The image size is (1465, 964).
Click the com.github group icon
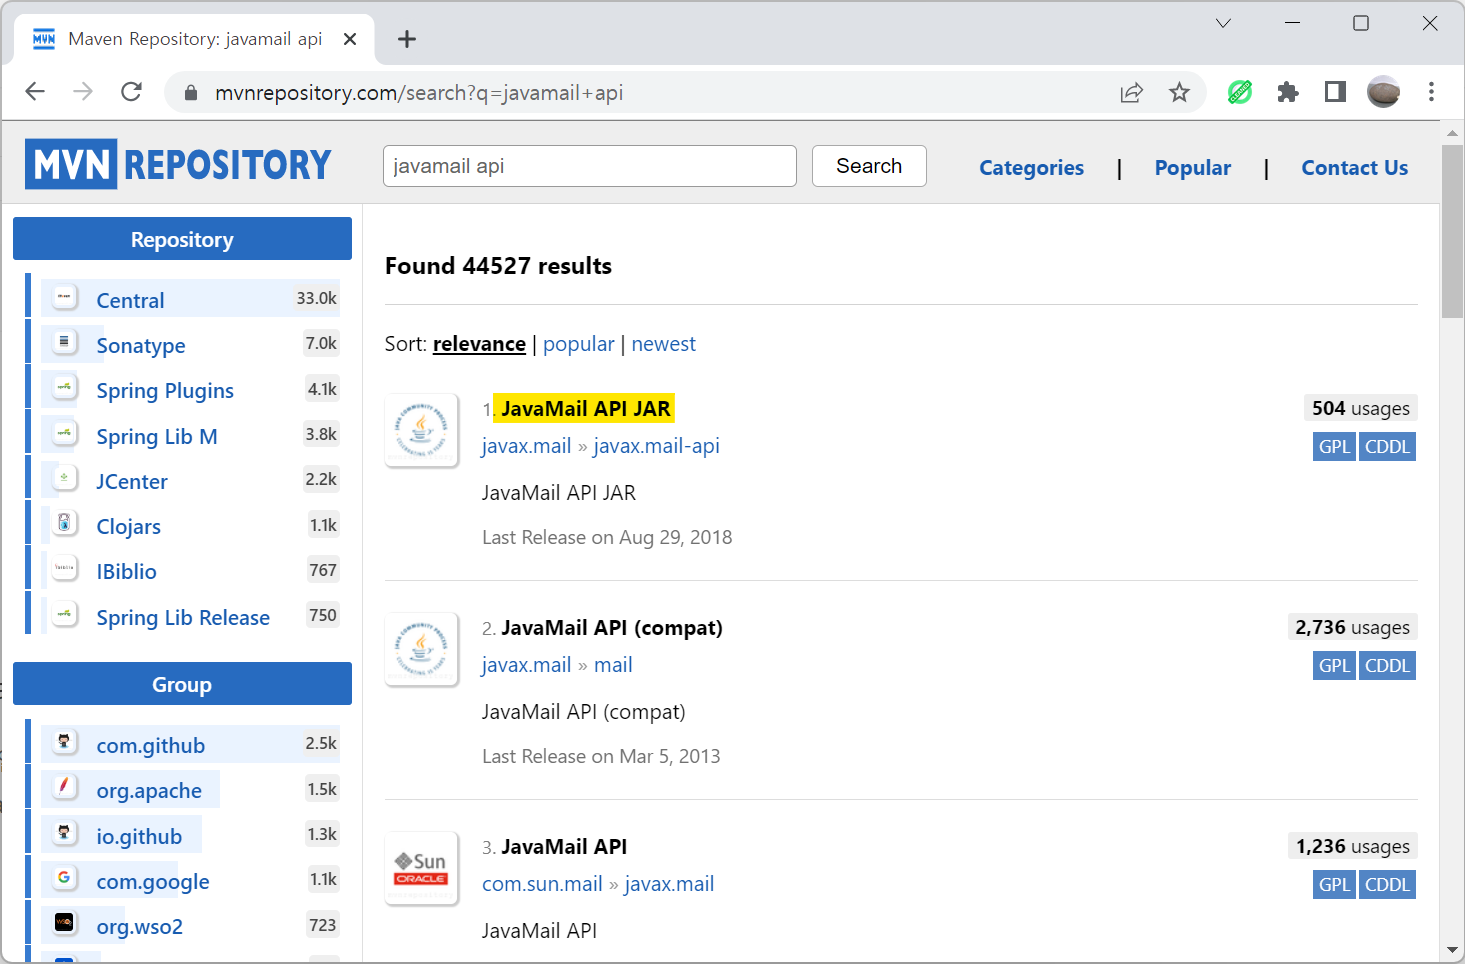pyautogui.click(x=65, y=742)
